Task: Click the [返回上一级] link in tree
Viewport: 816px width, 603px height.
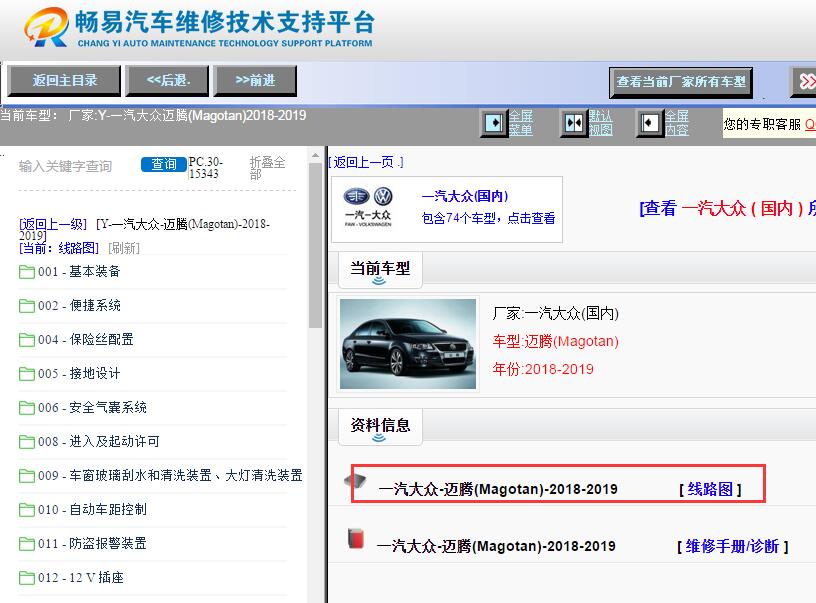Action: [x=53, y=224]
